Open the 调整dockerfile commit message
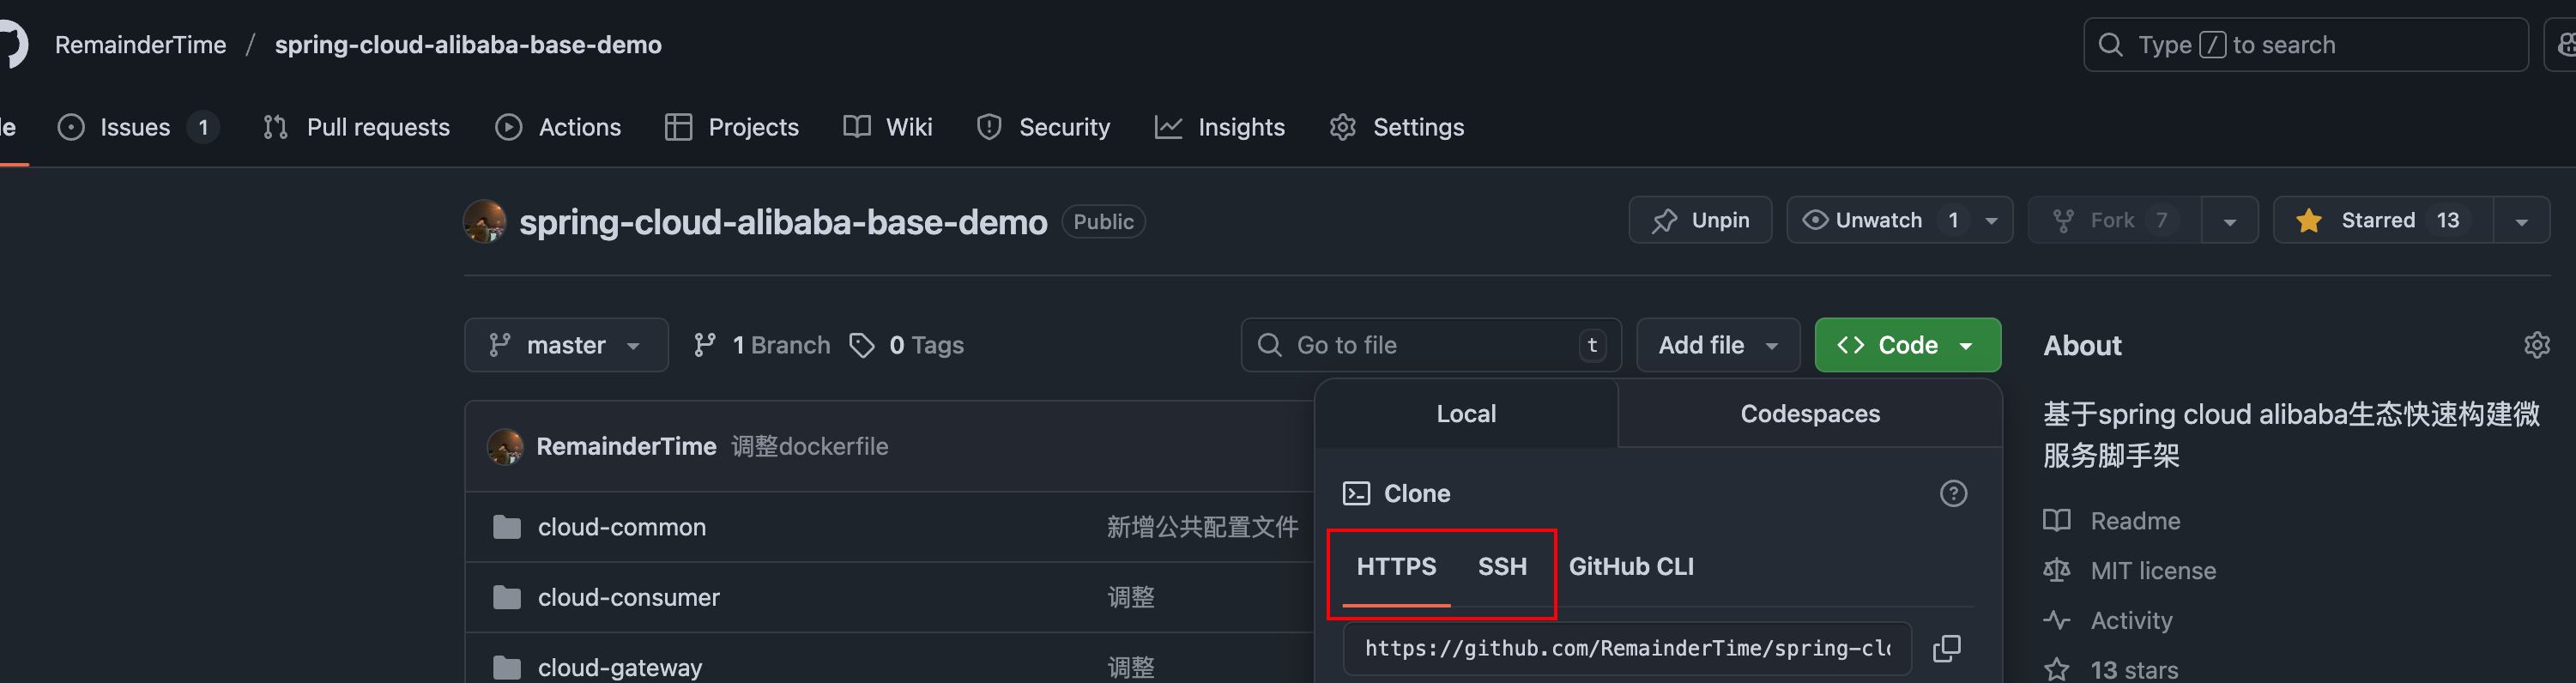 point(810,446)
